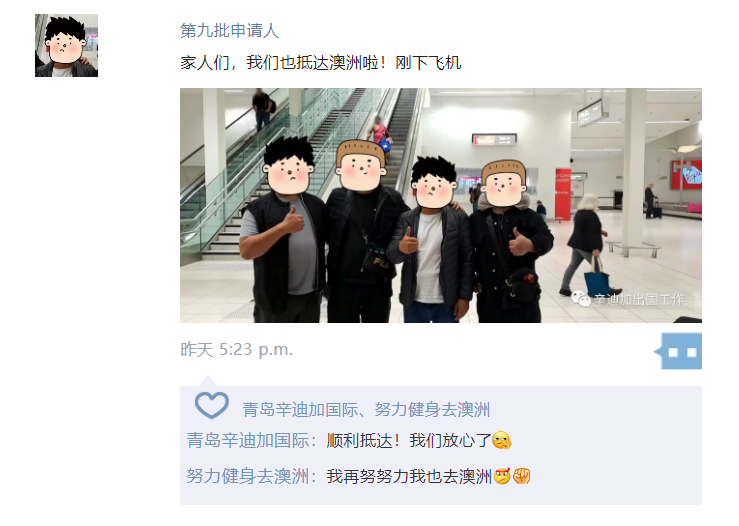Click the WeChat logo watermark on photo
739x526 pixels.
coord(581,299)
